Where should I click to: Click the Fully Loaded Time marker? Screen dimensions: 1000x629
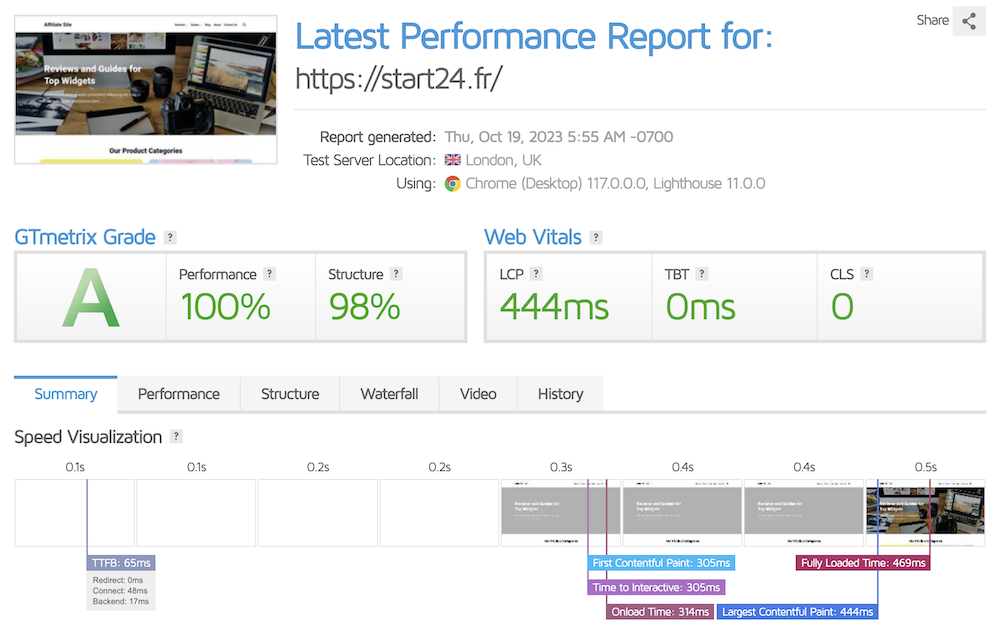pos(863,563)
